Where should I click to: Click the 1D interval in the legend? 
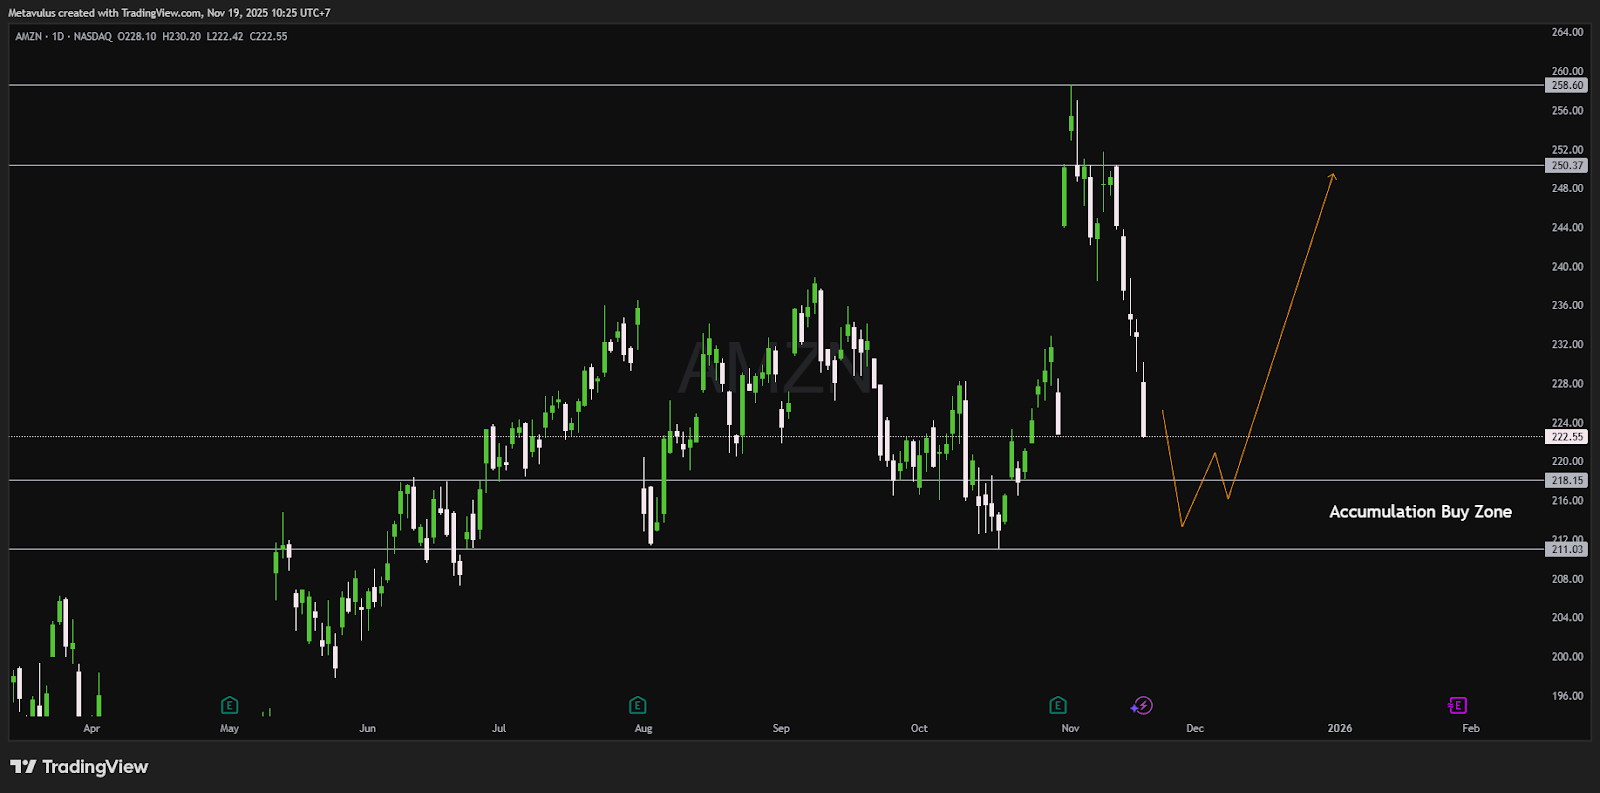[58, 37]
